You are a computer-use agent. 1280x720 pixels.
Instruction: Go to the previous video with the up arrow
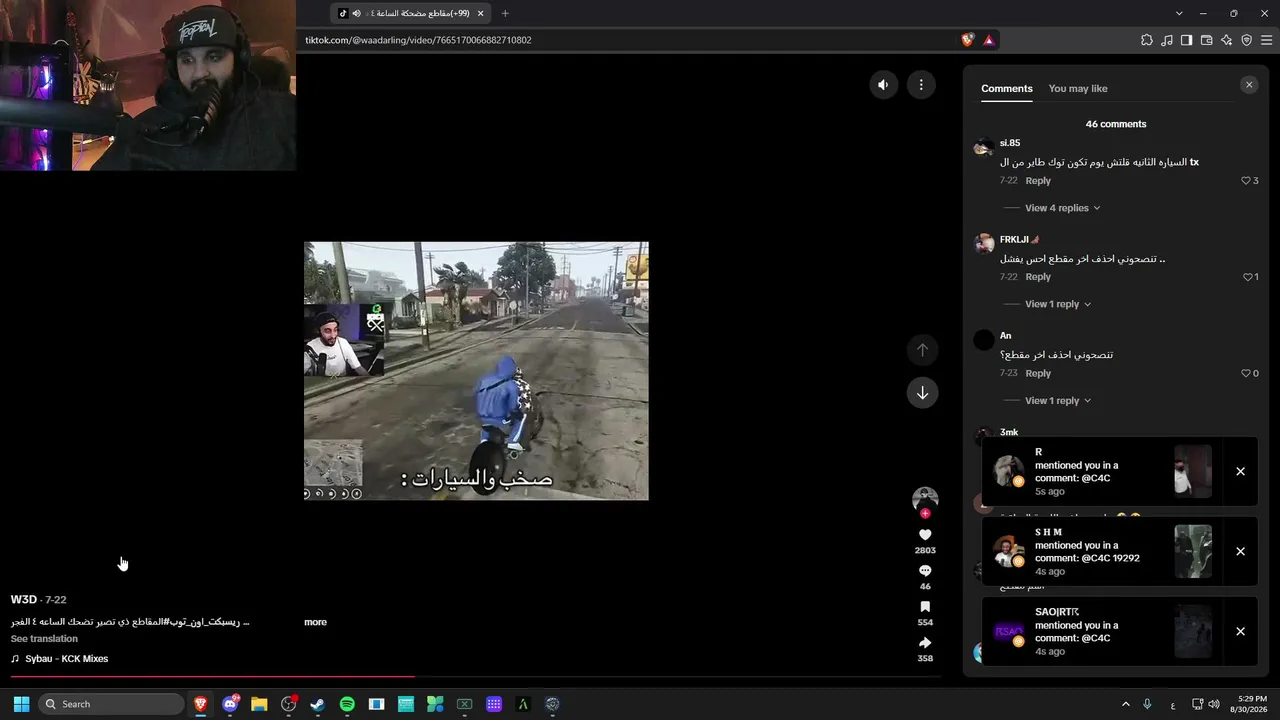(x=922, y=350)
